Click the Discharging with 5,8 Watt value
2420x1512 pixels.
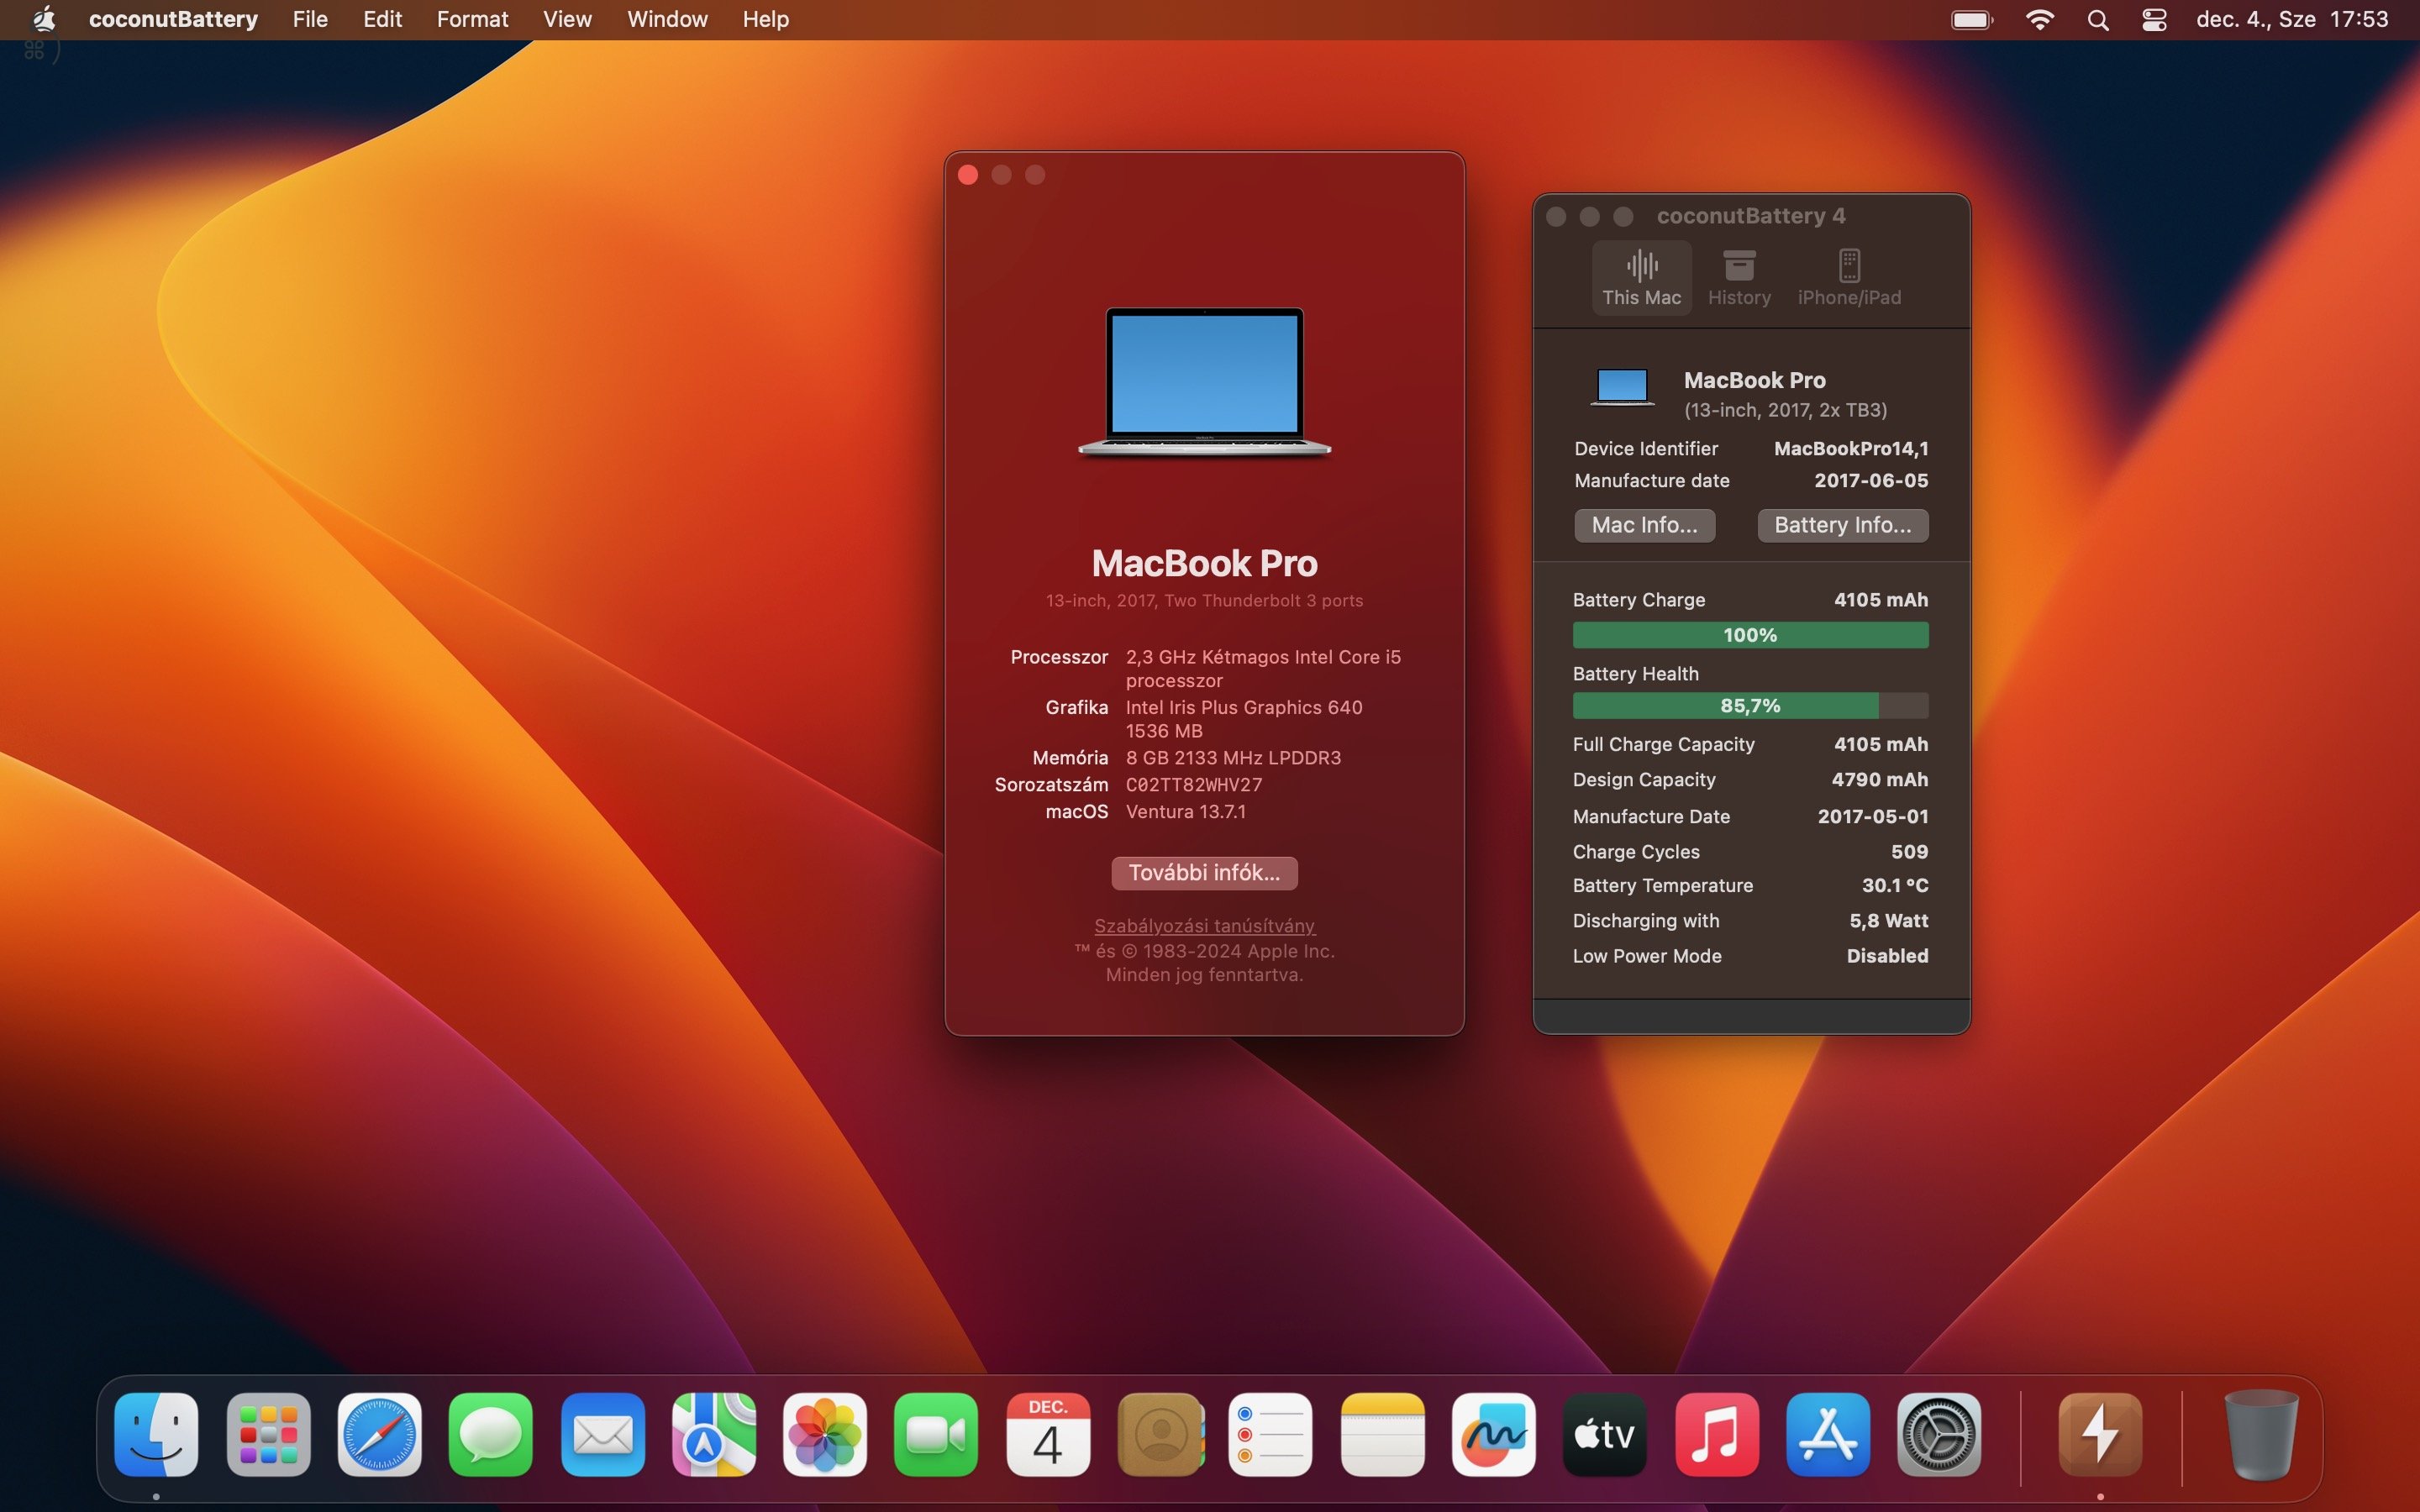point(1888,921)
